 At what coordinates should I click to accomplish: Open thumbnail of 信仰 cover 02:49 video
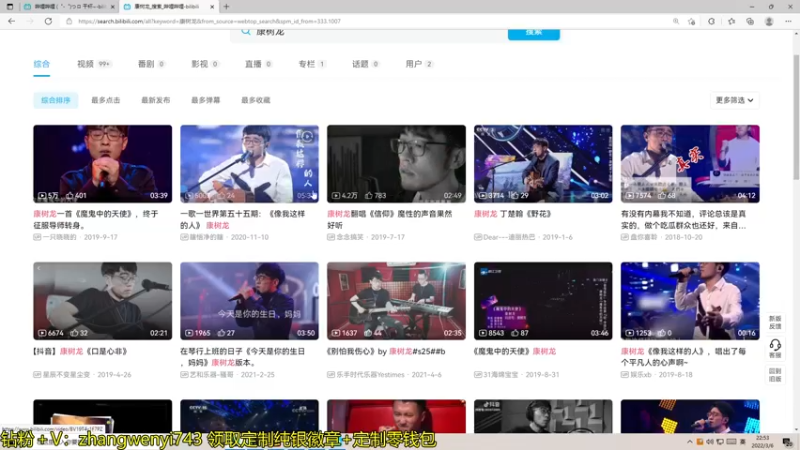tap(396, 164)
